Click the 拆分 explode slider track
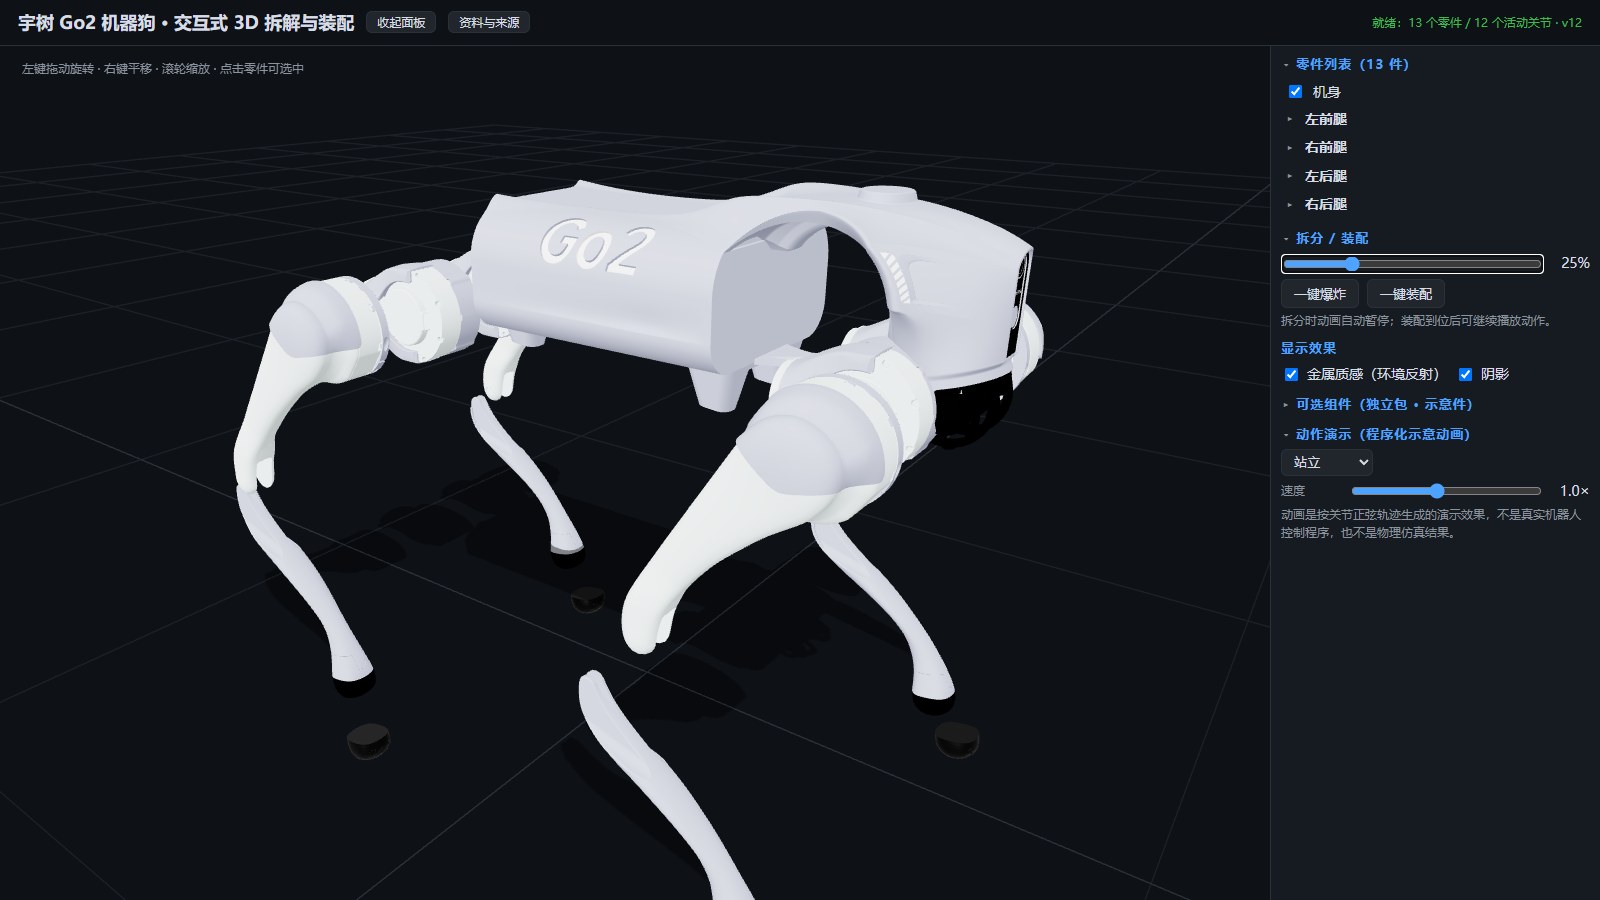1600x900 pixels. click(1412, 264)
